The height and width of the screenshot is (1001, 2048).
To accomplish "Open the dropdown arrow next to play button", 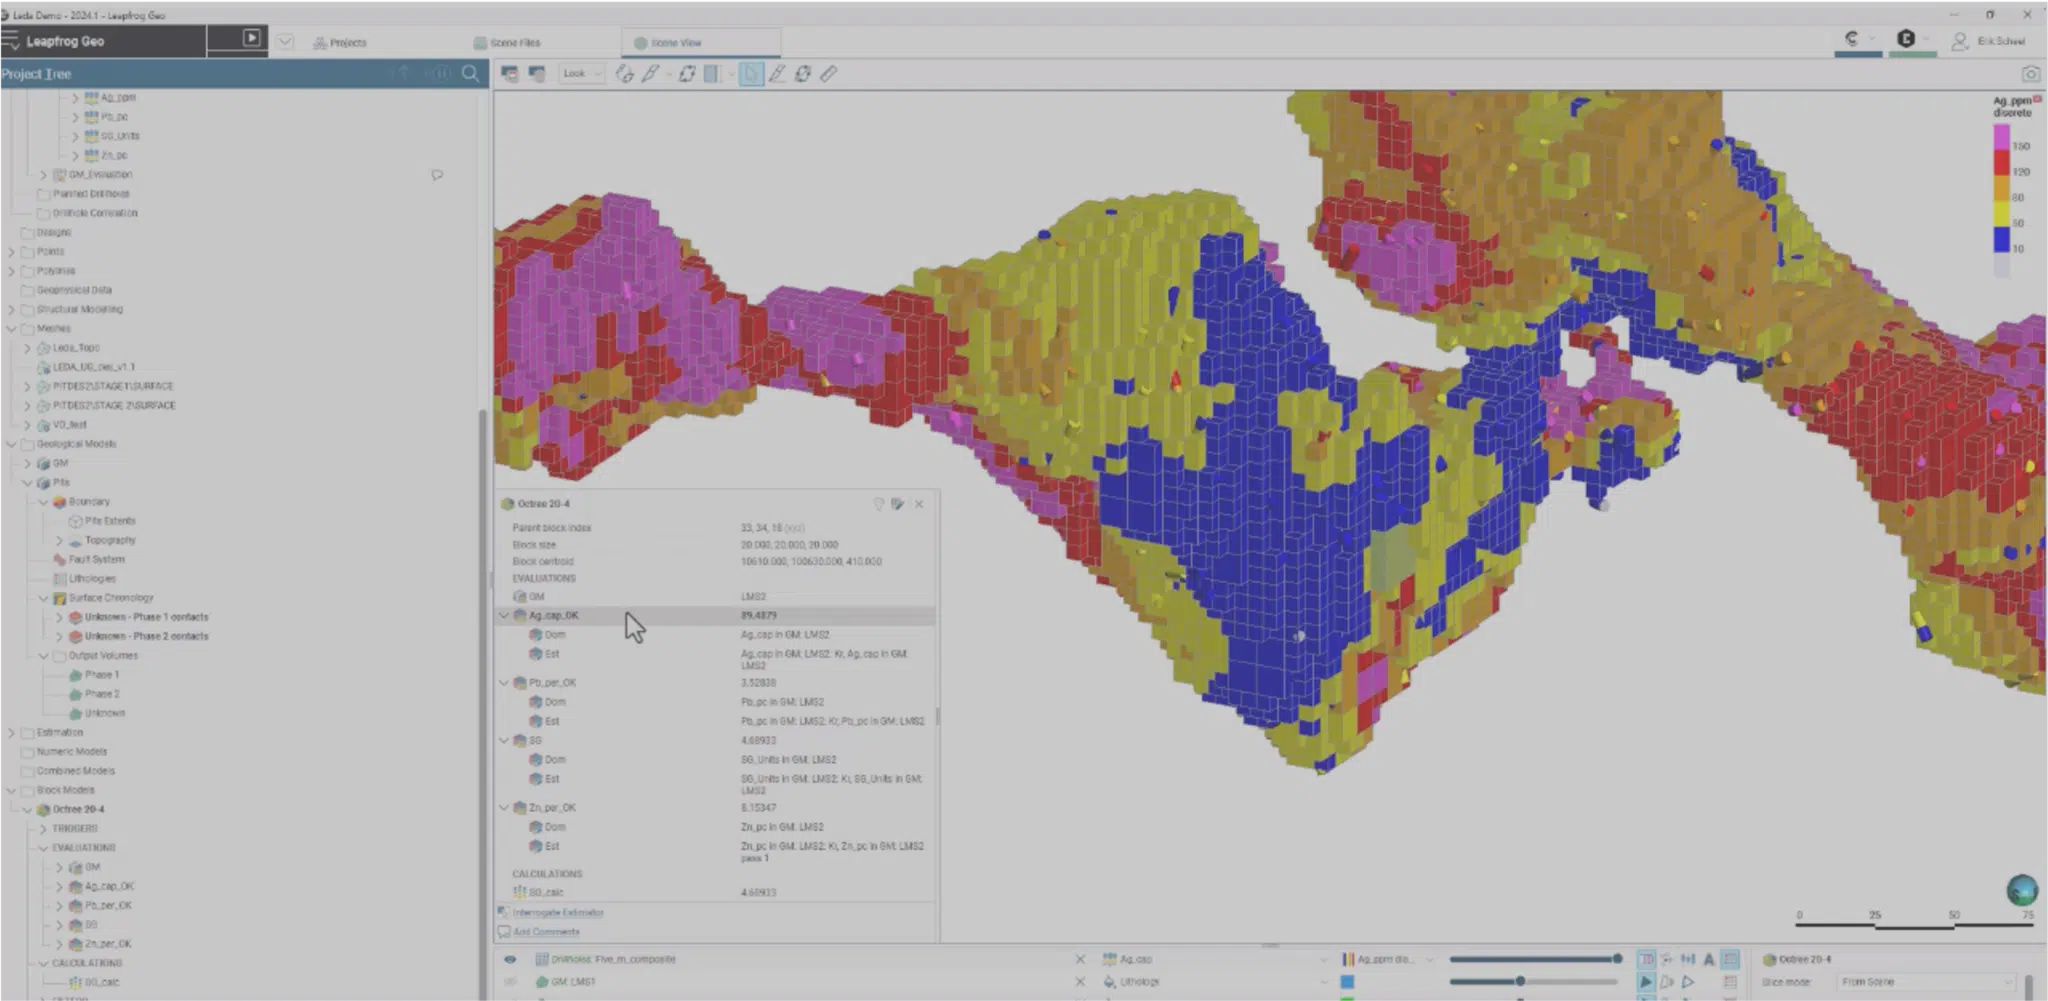I will pos(285,41).
